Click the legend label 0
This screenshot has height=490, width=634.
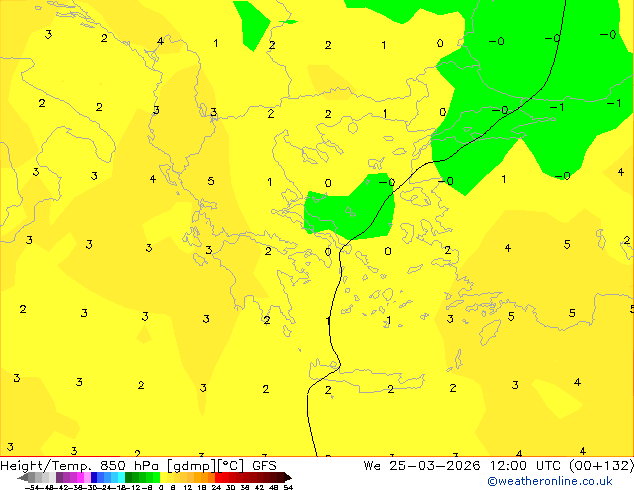[161, 487]
